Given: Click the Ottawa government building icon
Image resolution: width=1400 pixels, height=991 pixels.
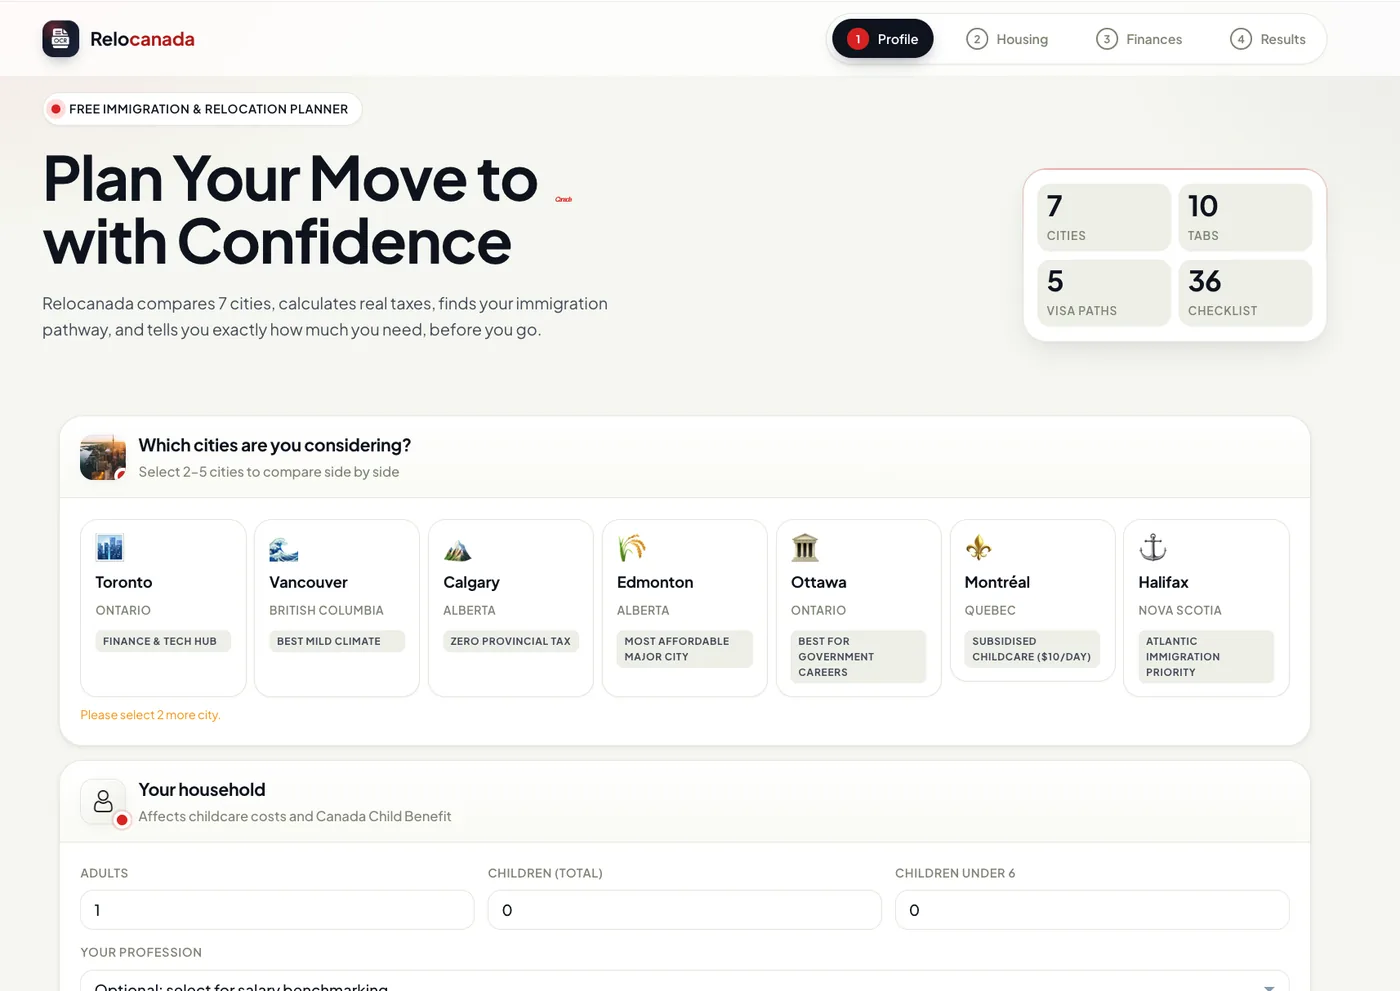Looking at the screenshot, I should click(805, 548).
